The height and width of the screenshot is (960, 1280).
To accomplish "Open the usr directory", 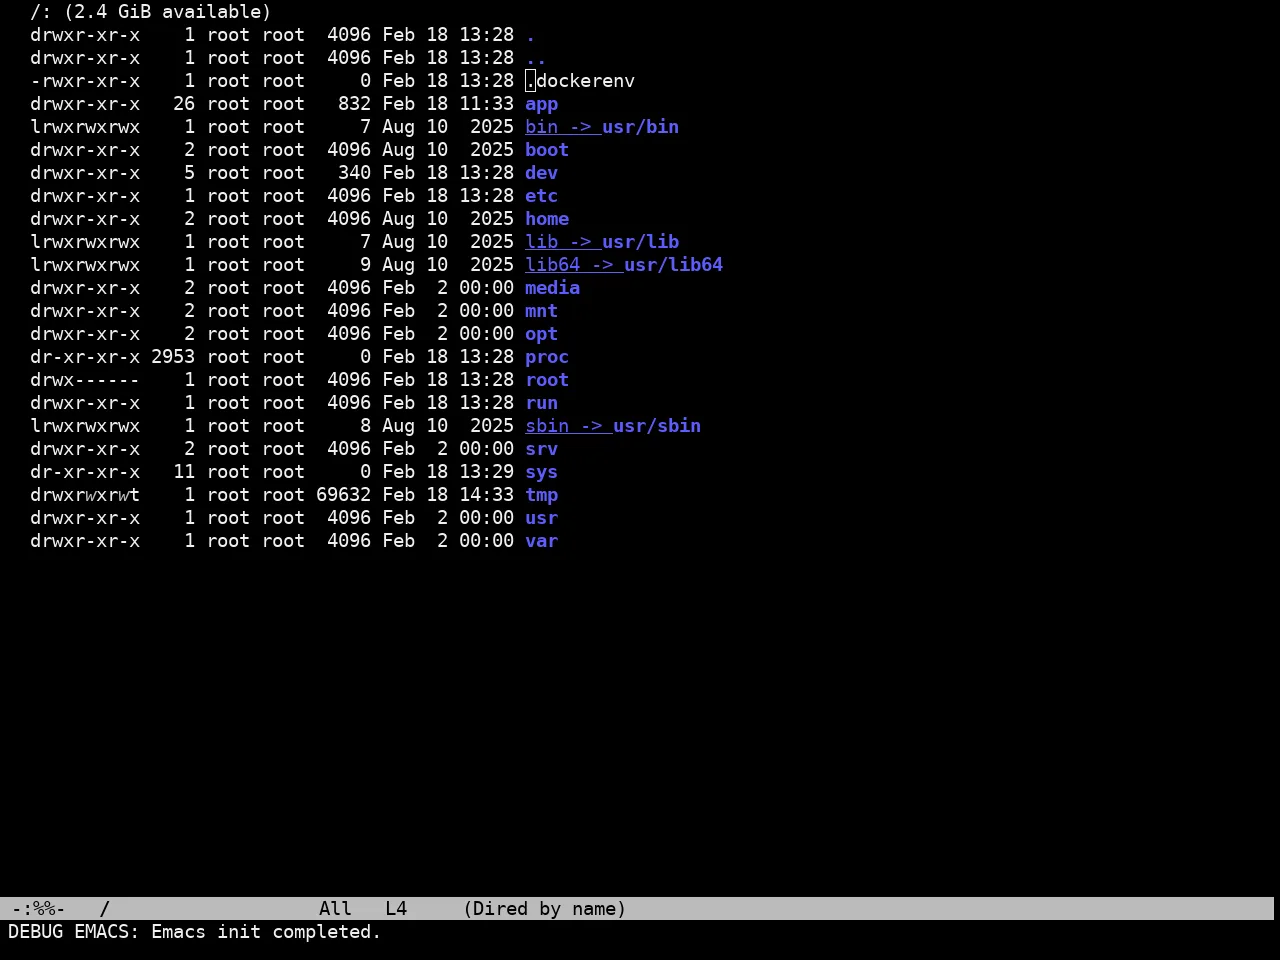I will click(541, 518).
